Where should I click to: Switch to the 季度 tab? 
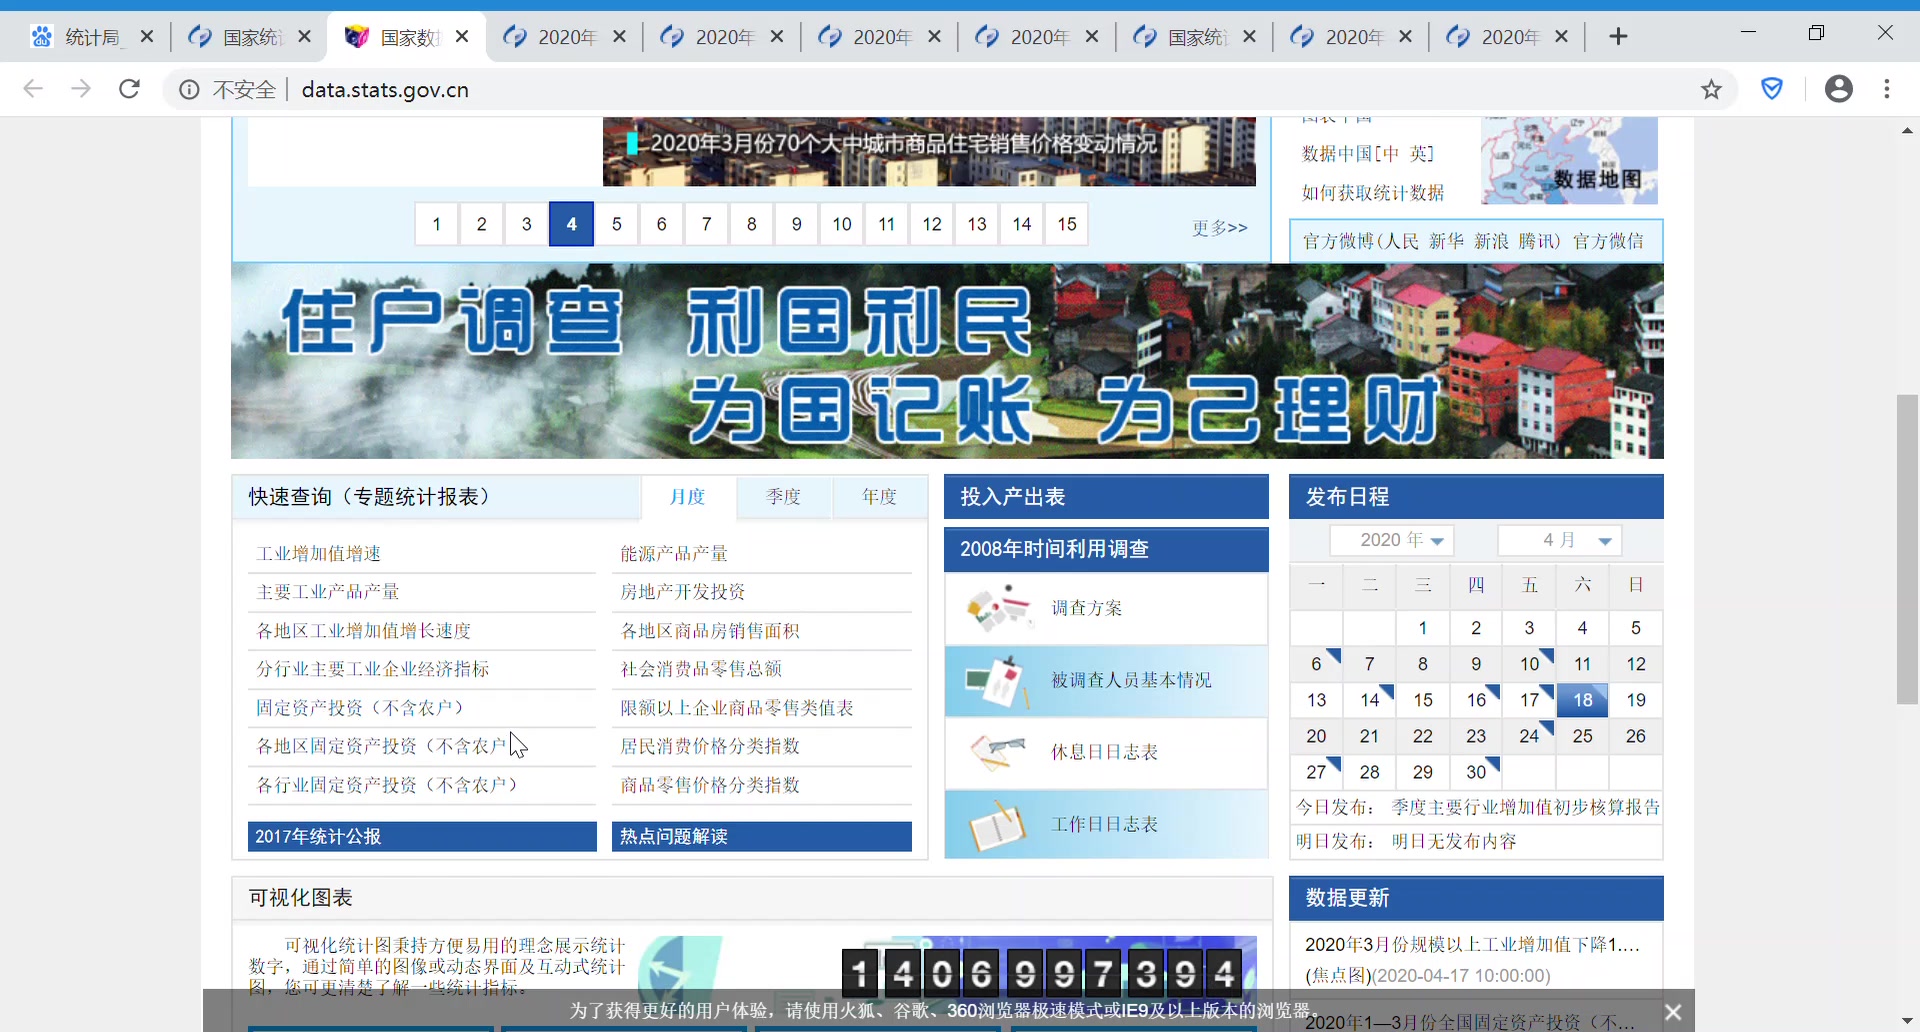pyautogui.click(x=784, y=497)
